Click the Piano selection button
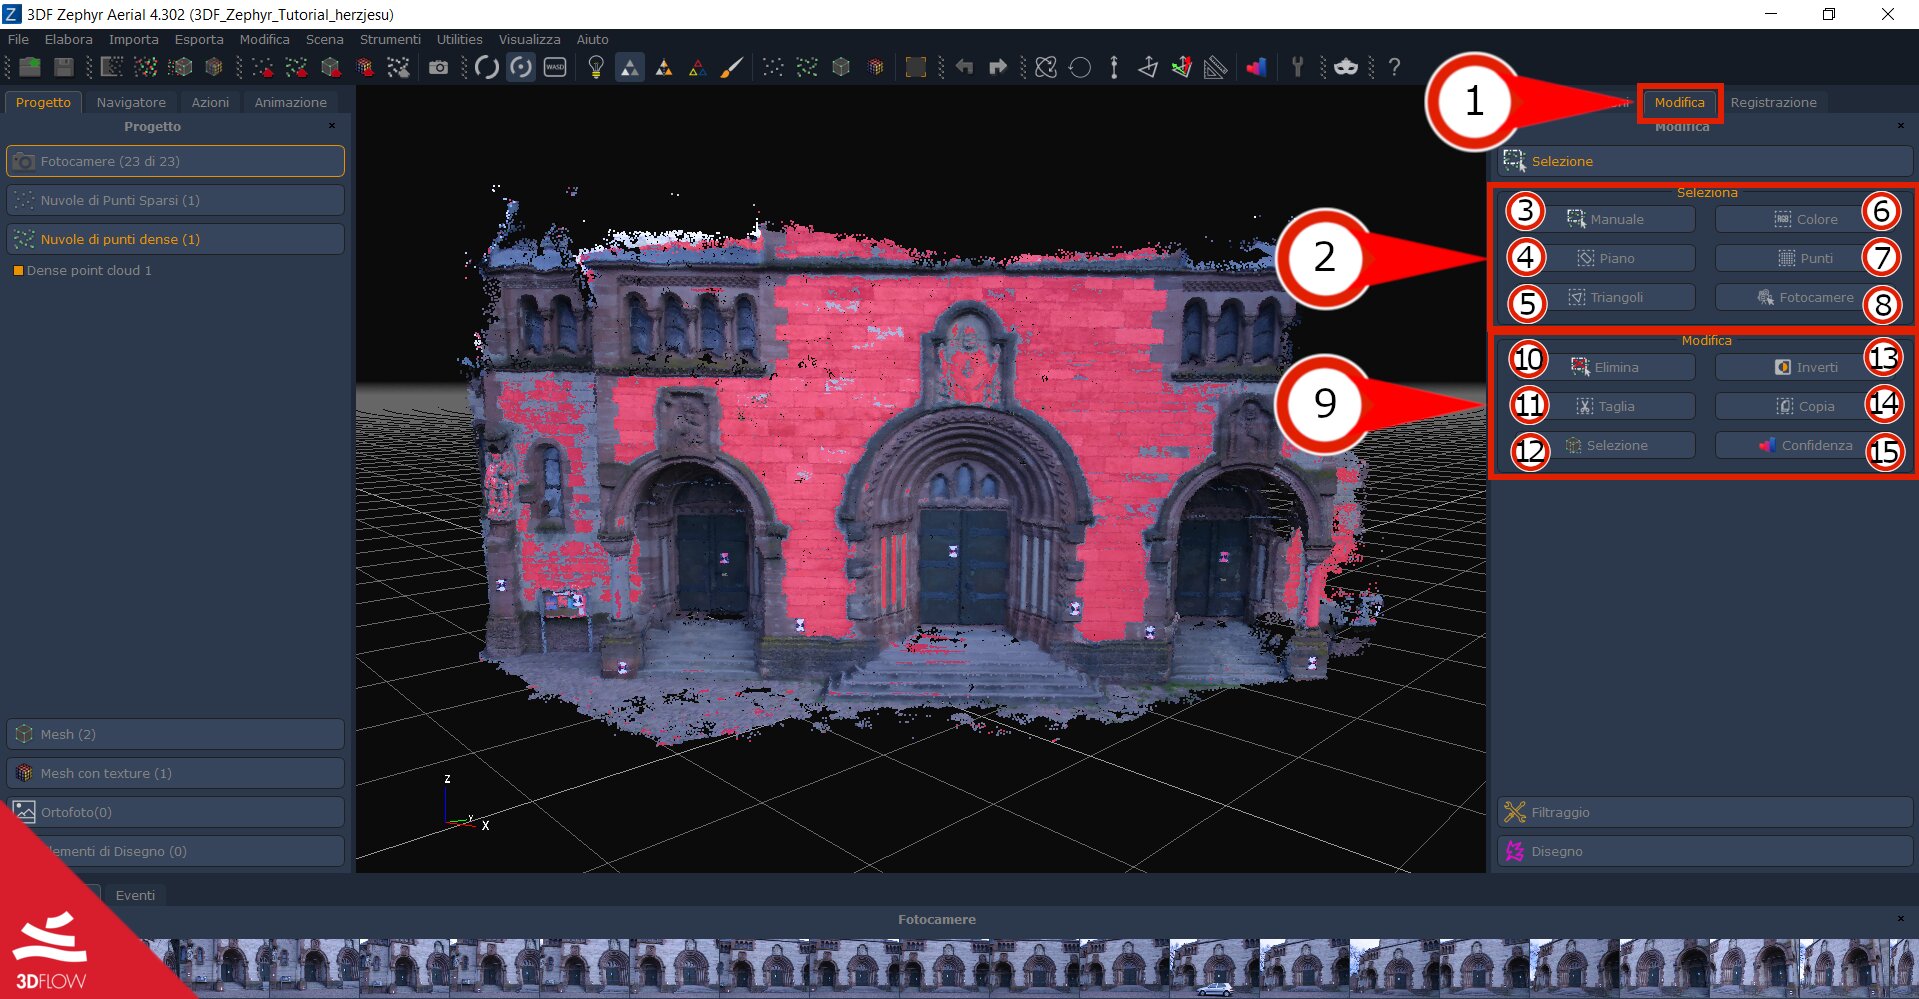 click(x=1605, y=258)
